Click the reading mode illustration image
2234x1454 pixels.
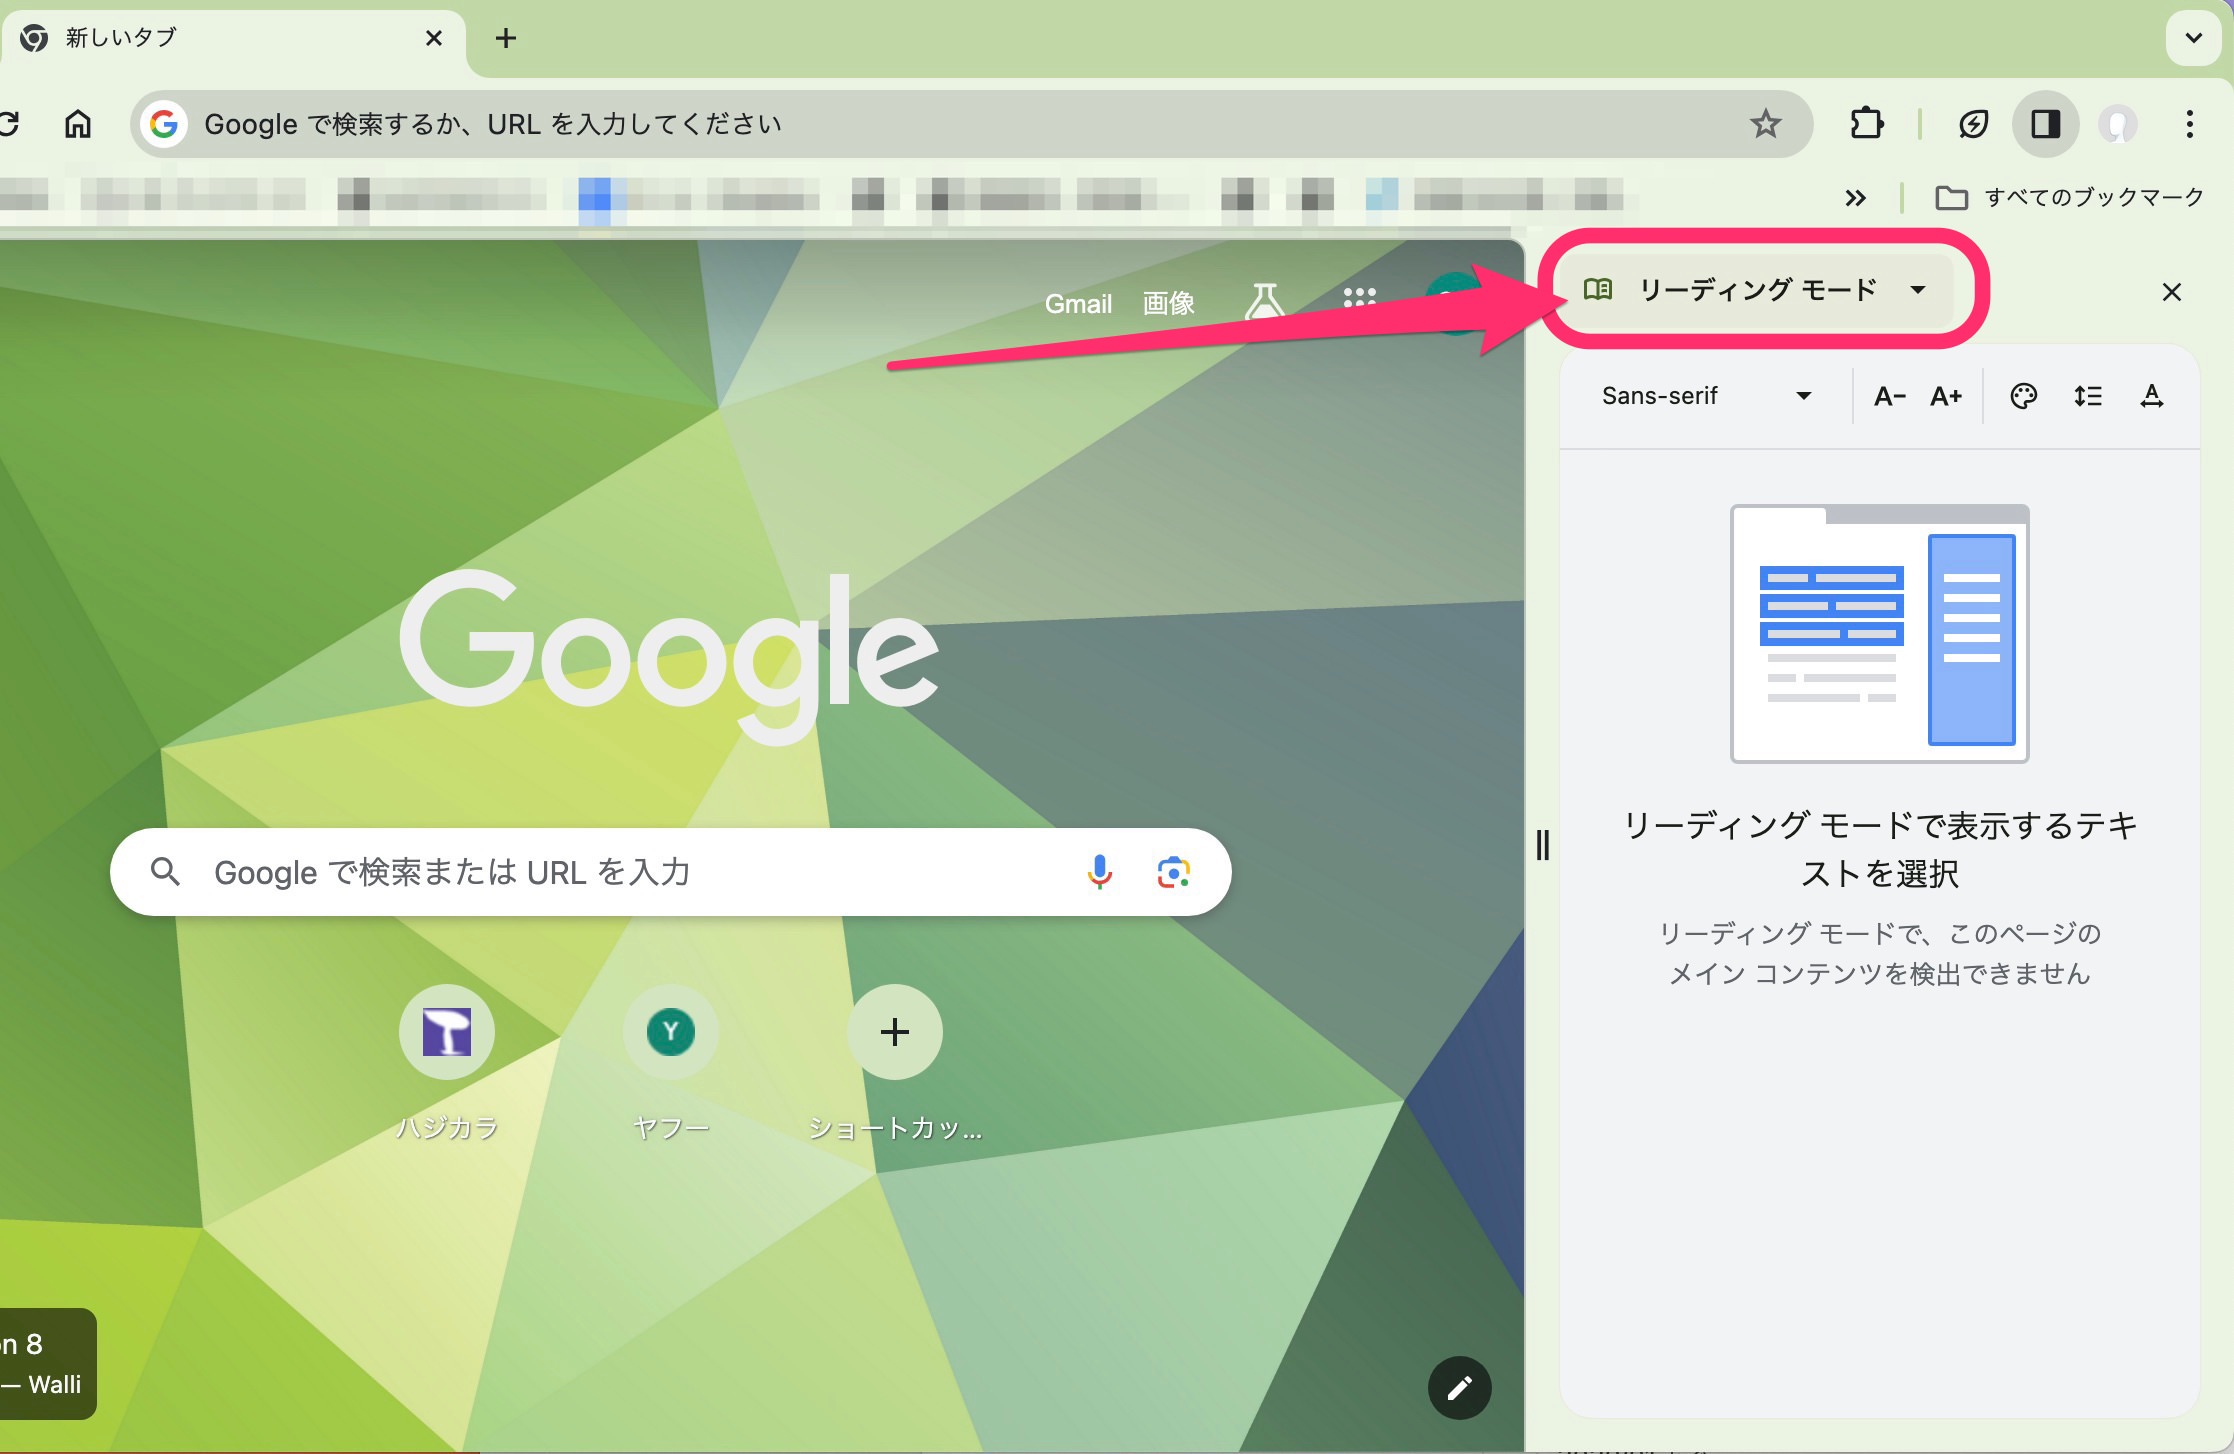[1879, 634]
